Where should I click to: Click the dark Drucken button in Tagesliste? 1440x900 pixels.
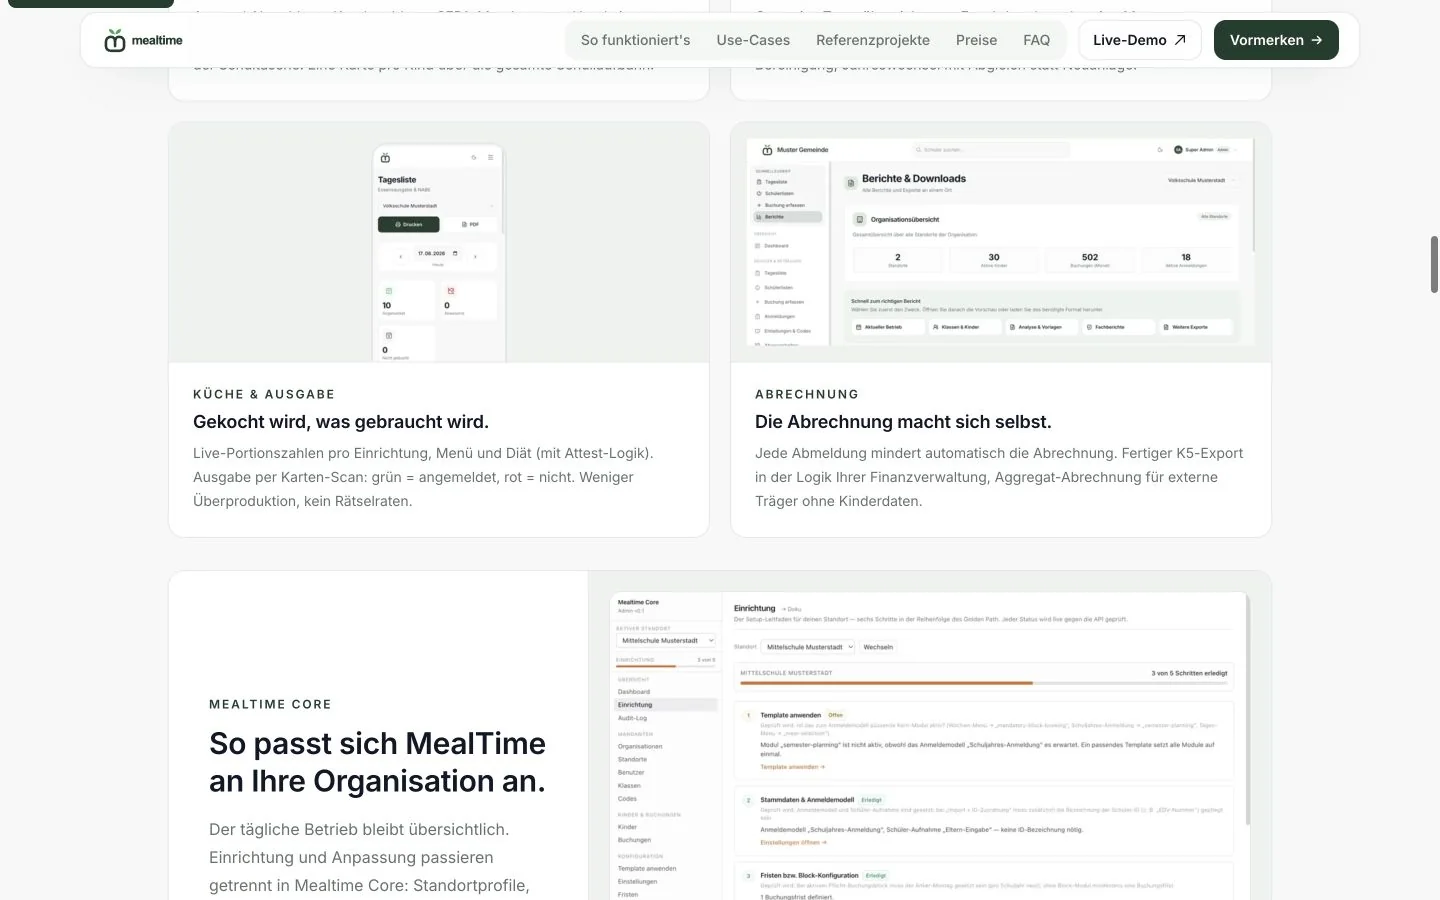pyautogui.click(x=408, y=224)
